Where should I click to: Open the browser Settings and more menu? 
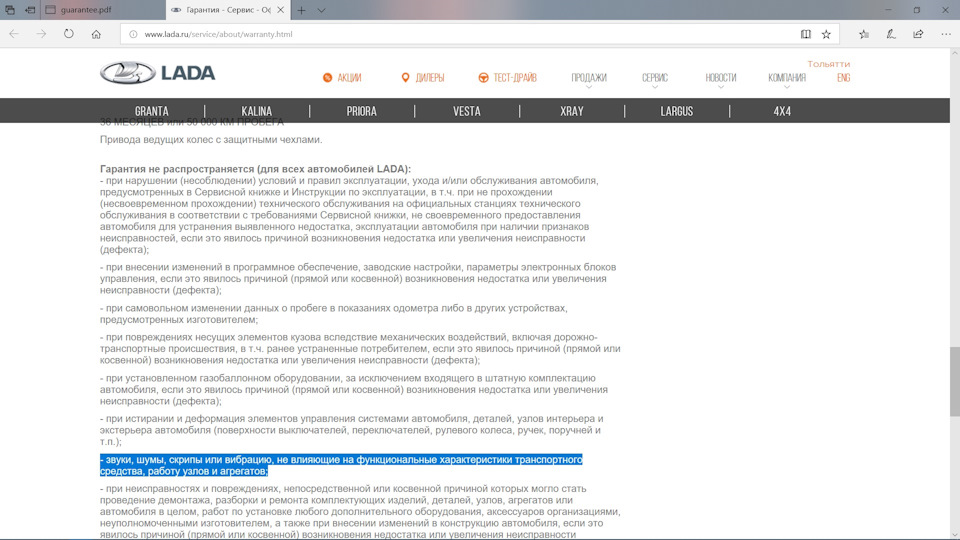pos(945,33)
